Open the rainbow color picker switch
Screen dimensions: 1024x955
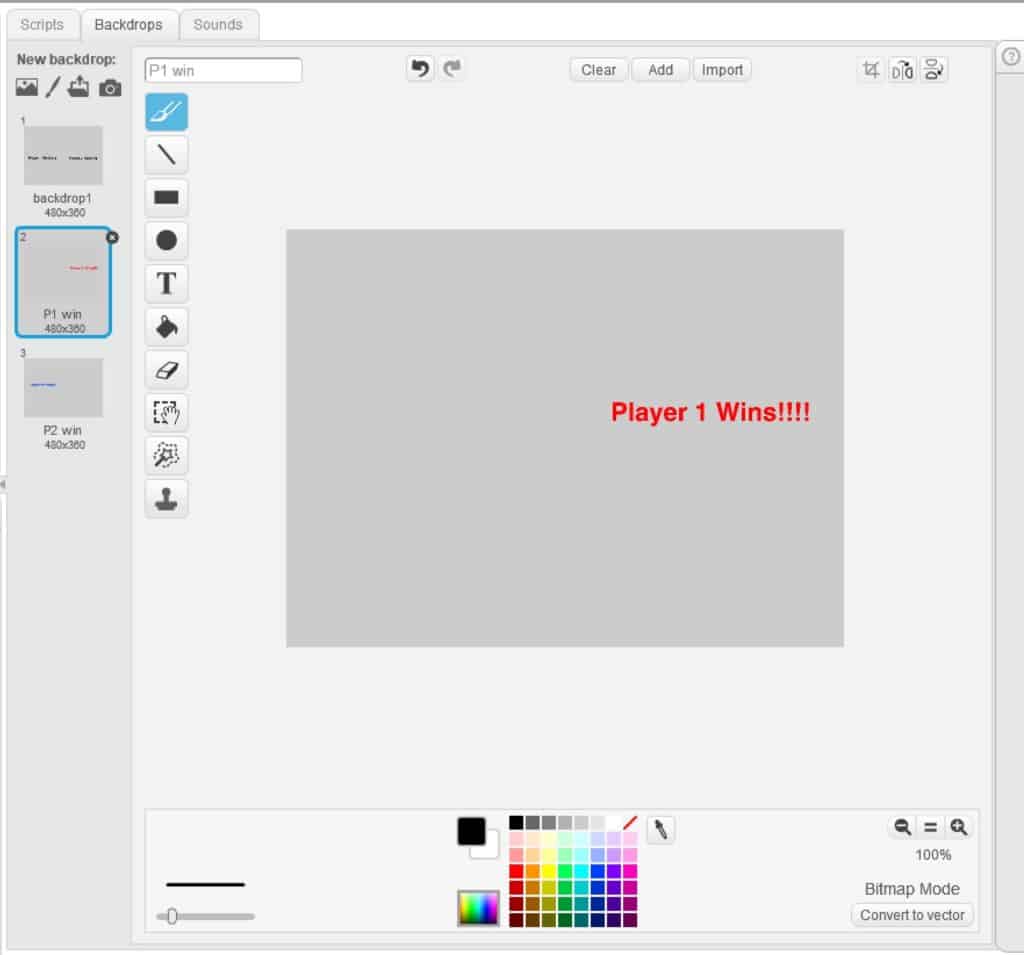click(x=478, y=908)
